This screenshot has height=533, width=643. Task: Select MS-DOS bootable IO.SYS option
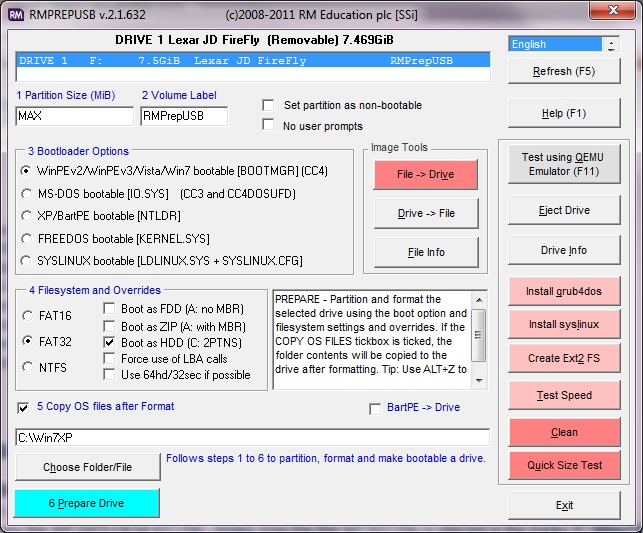pos(26,194)
